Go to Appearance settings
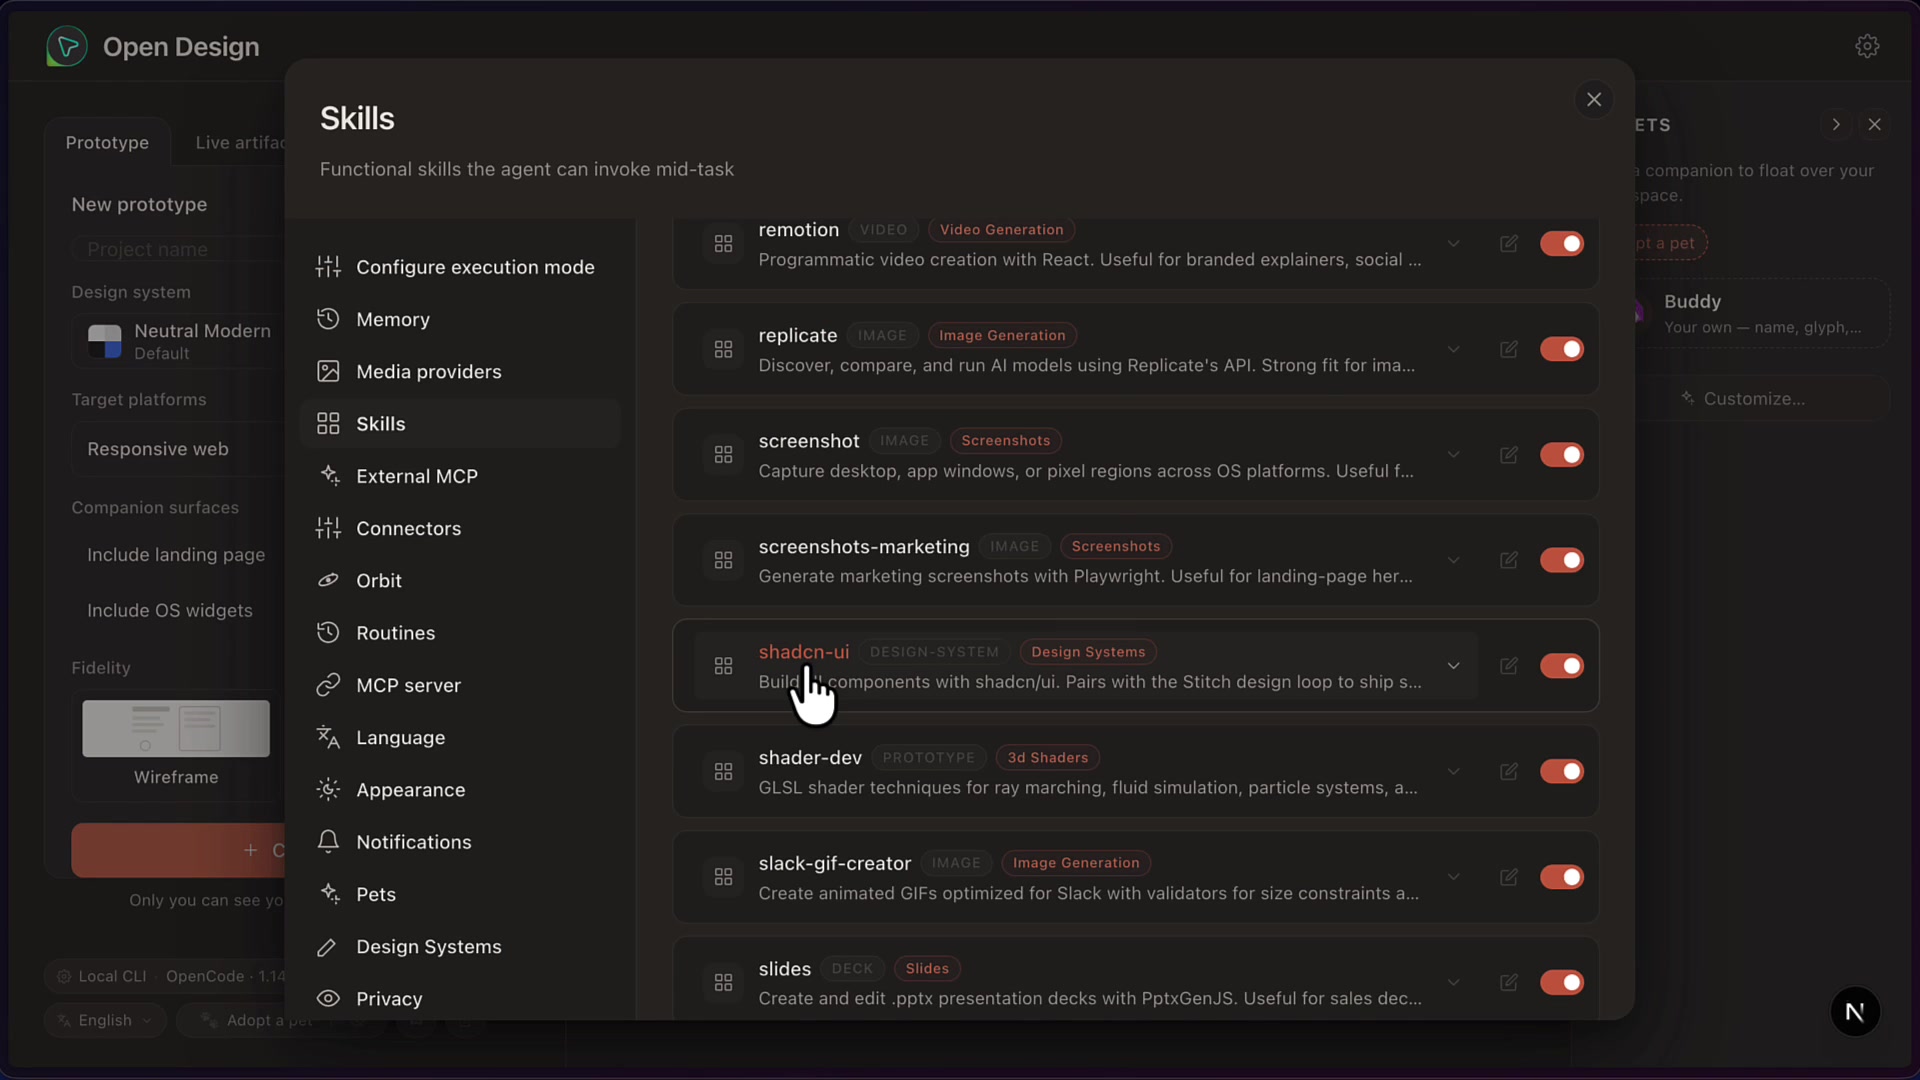This screenshot has width=1920, height=1080. click(x=460, y=790)
